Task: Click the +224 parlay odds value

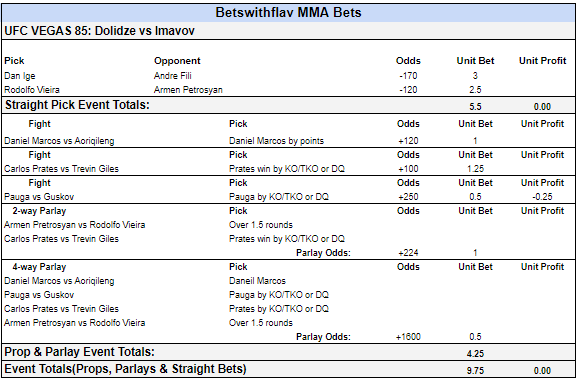Action: coord(408,253)
